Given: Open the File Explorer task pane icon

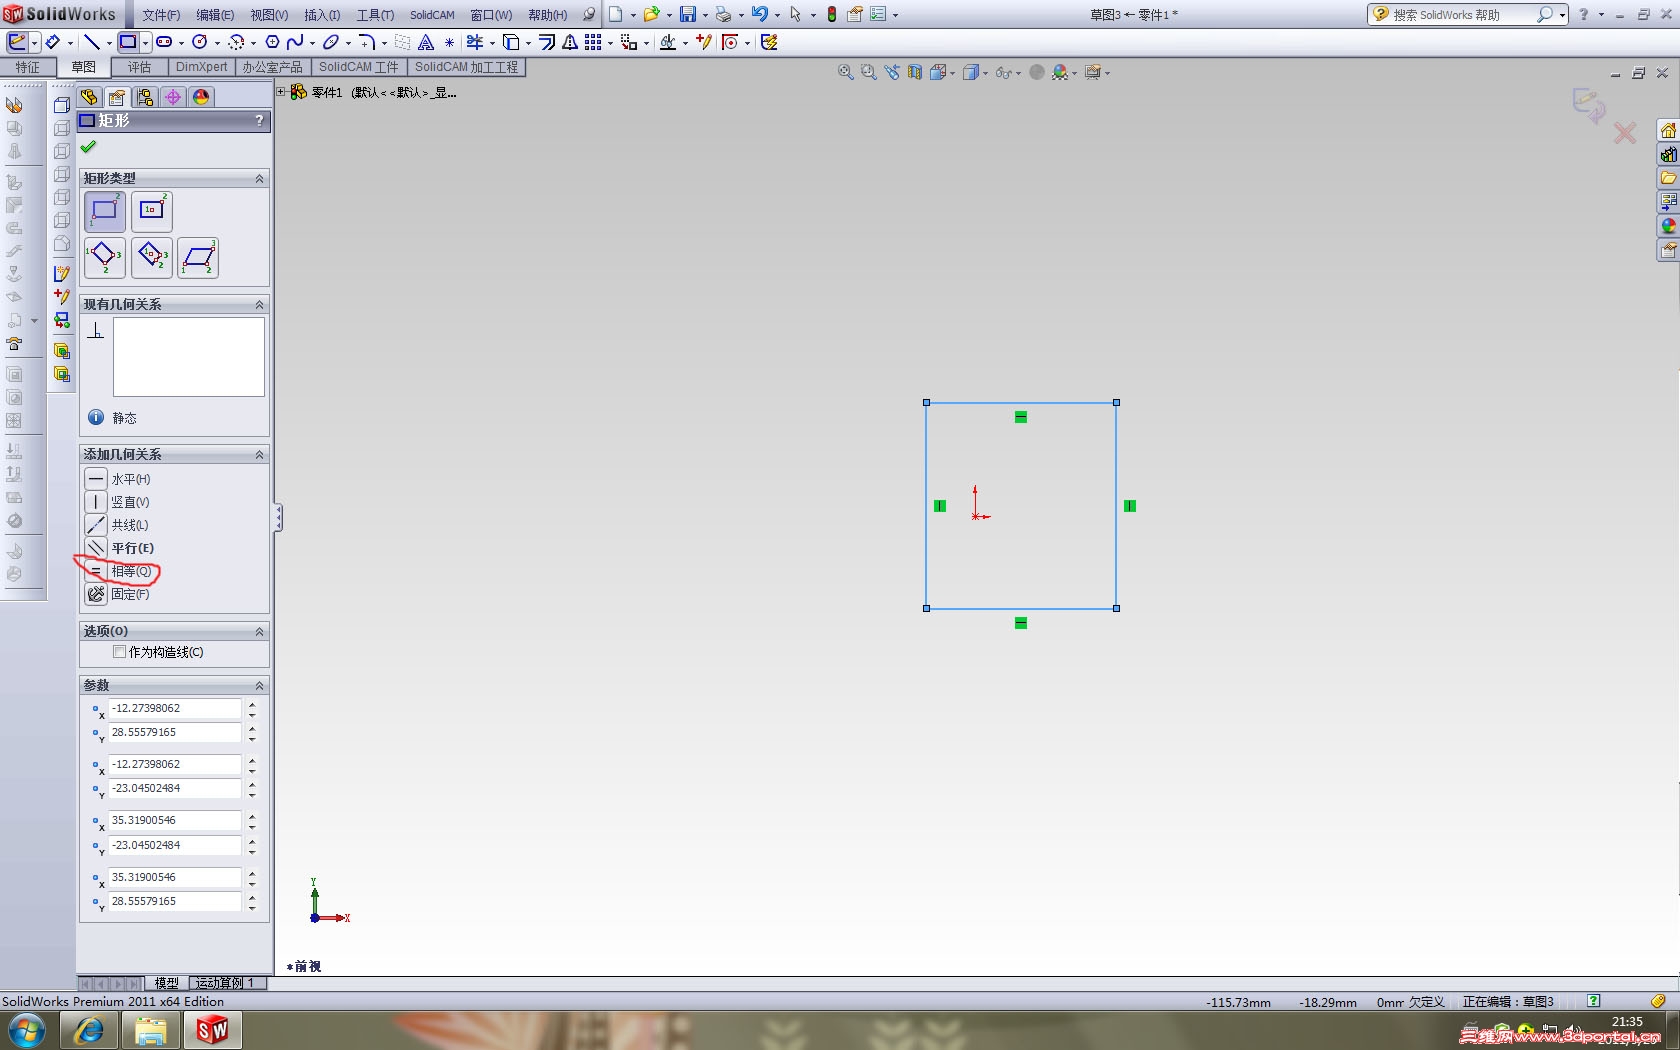Looking at the screenshot, I should 1668,179.
